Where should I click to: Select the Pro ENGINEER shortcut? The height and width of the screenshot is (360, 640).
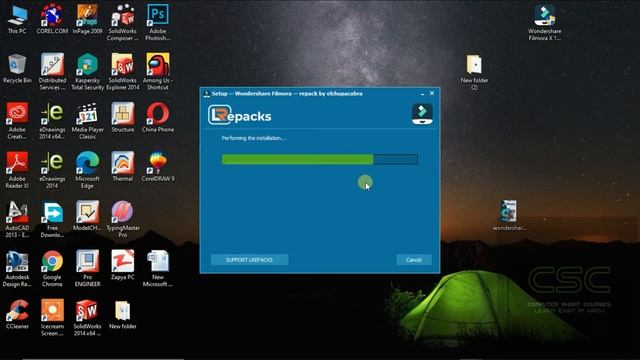pyautogui.click(x=87, y=268)
